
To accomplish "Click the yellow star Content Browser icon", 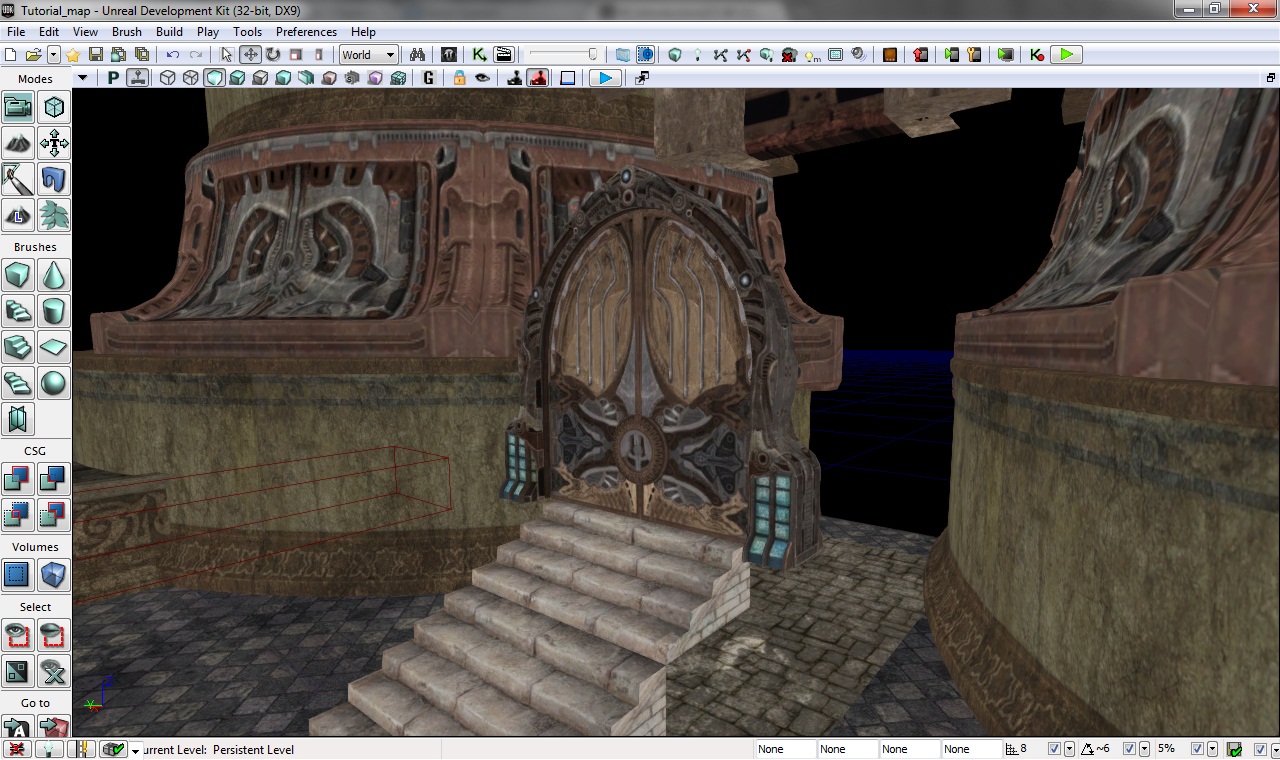I will (x=73, y=55).
